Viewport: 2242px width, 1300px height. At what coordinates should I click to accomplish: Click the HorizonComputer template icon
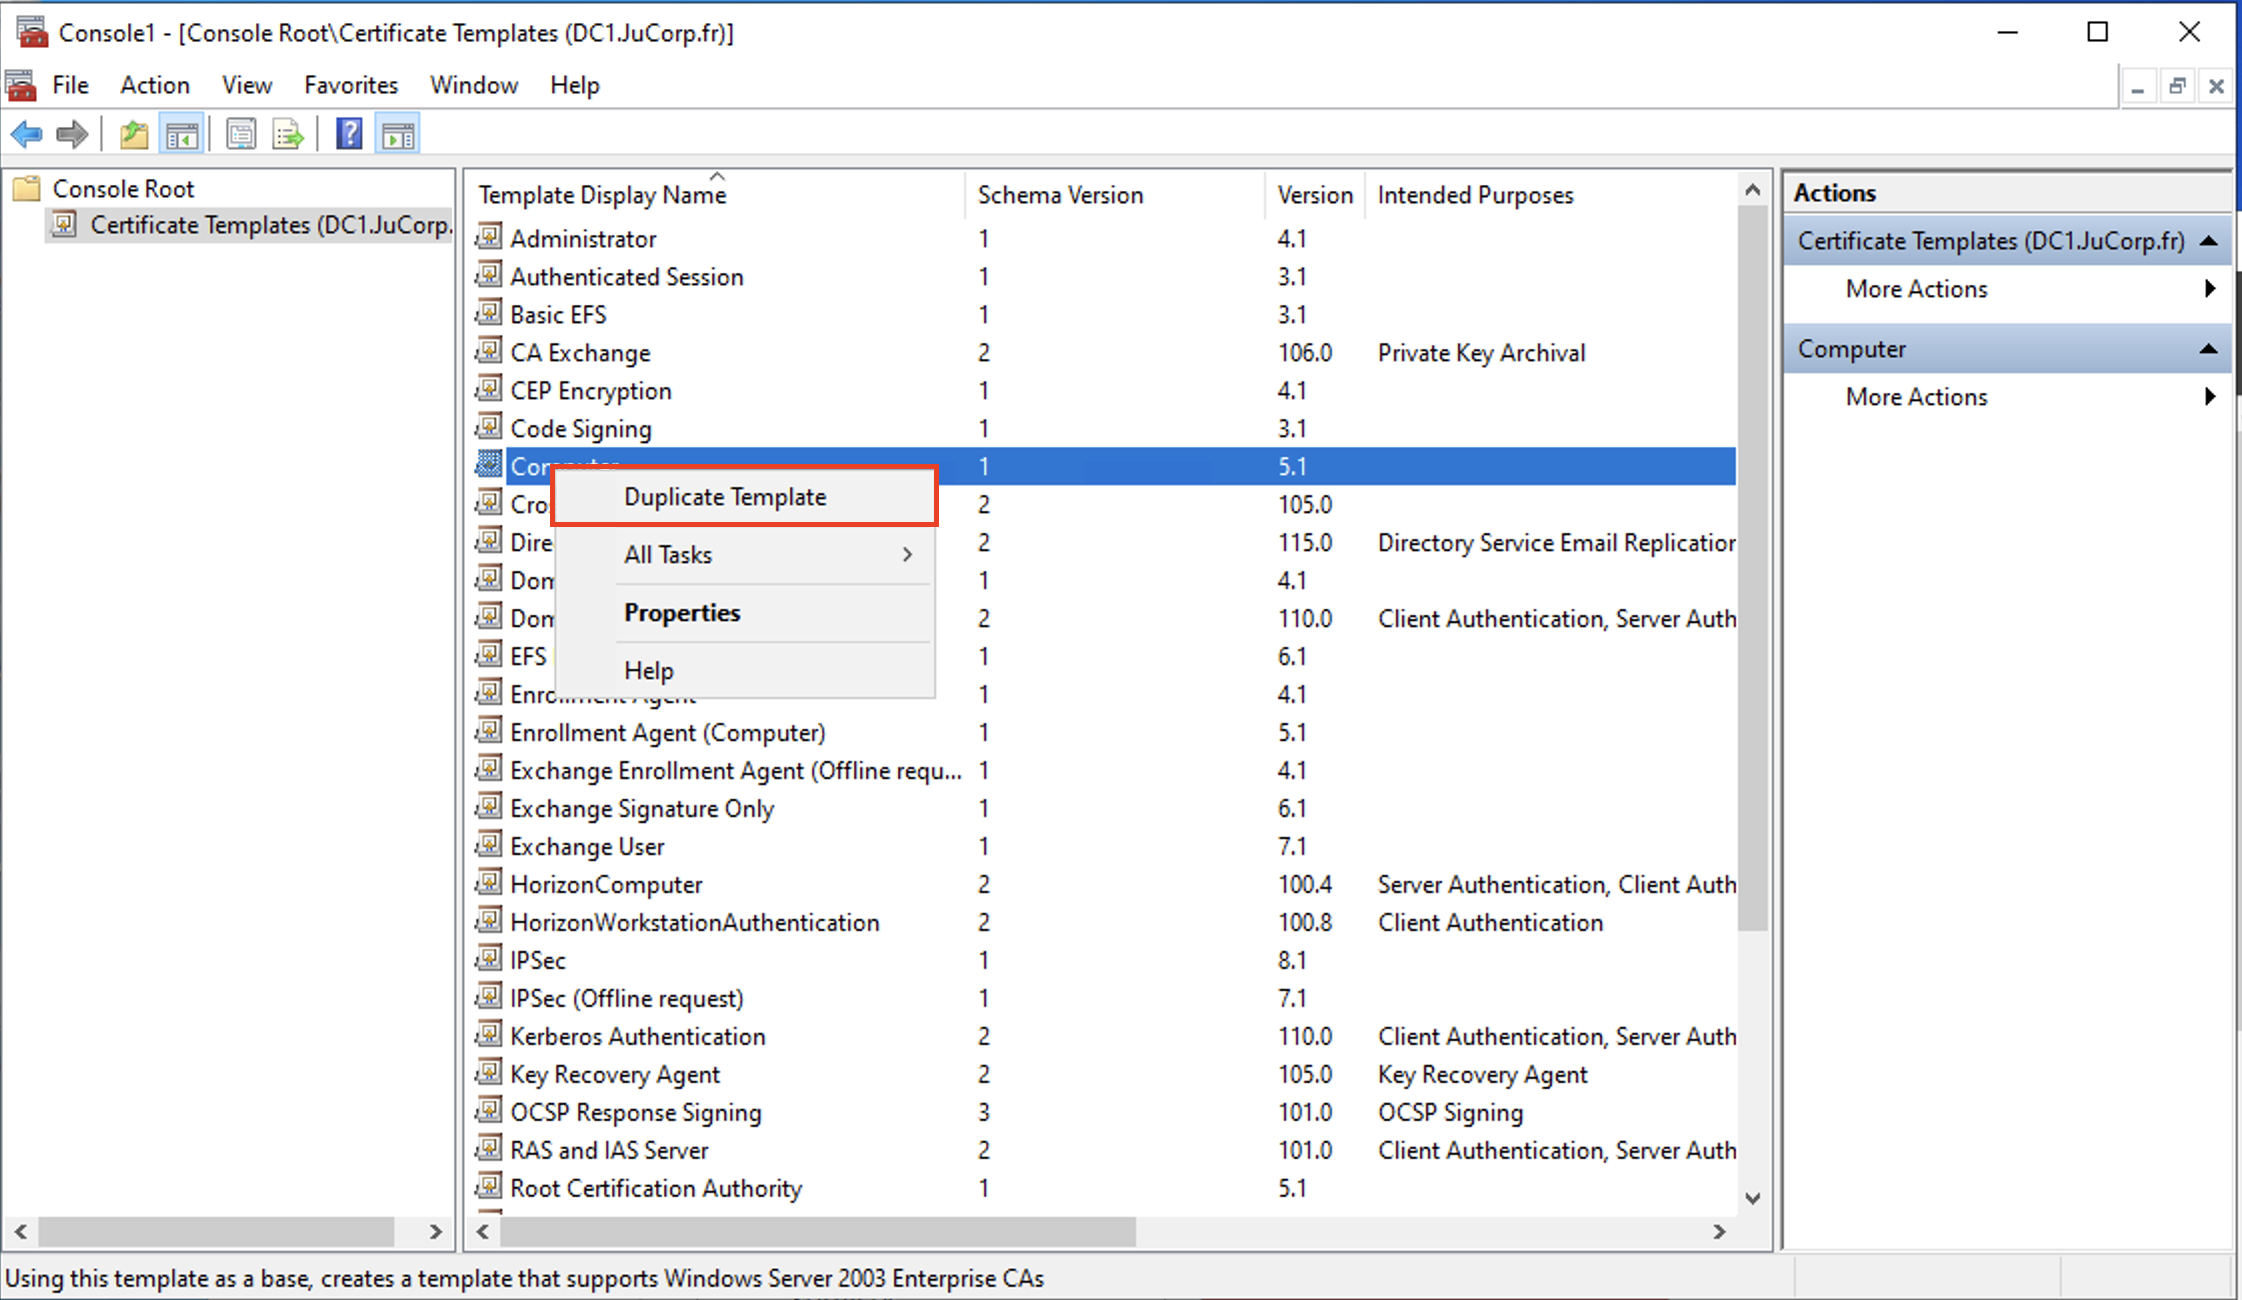pos(488,883)
